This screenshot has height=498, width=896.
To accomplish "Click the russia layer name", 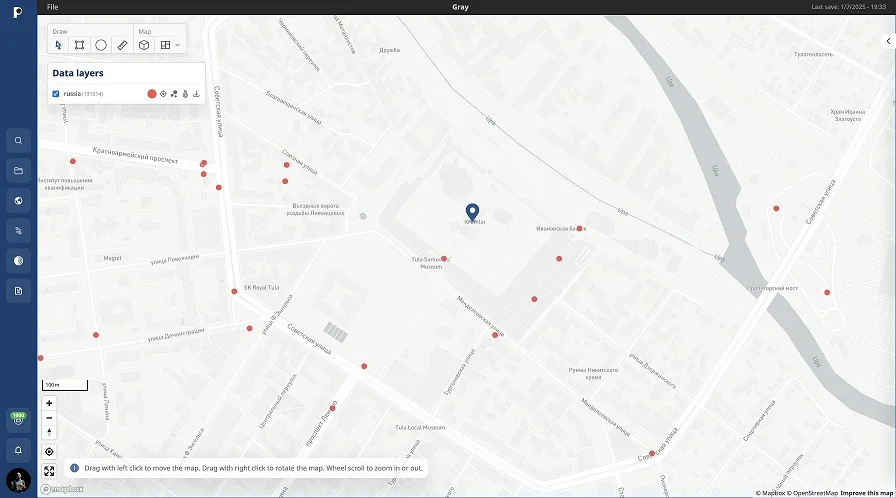I will (x=72, y=94).
